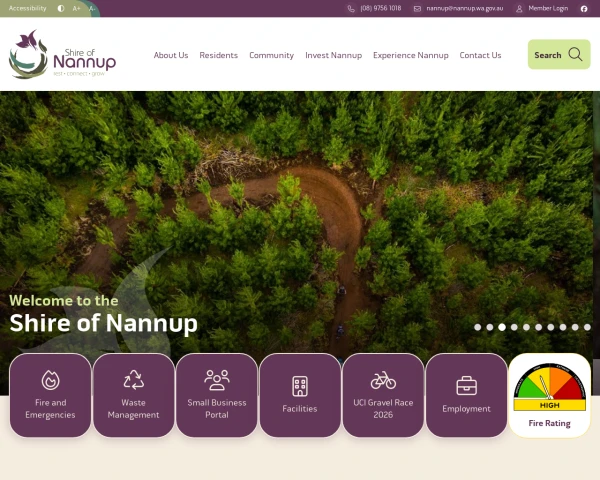
Task: Toggle high contrast accessibility mode
Action: 61,8
